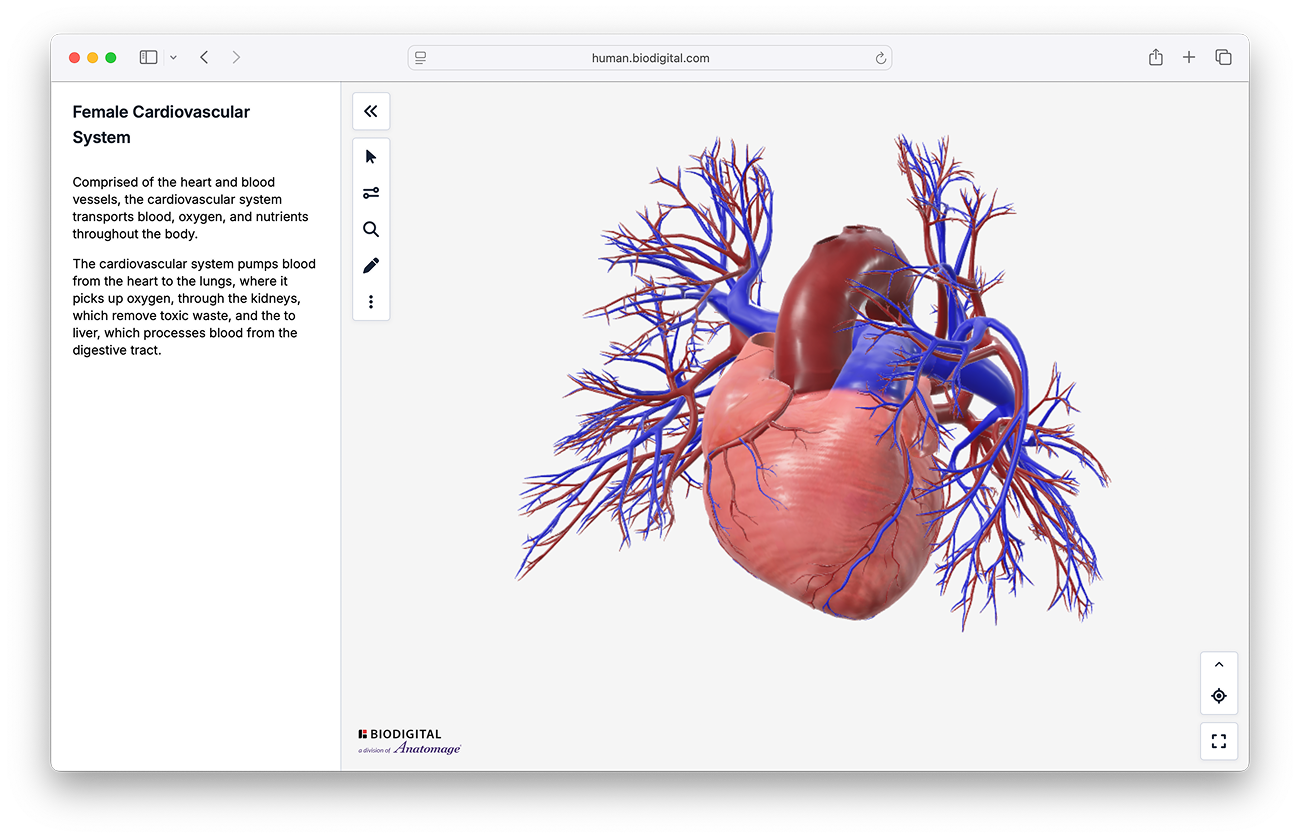This screenshot has width=1300, height=838.
Task: Click the BioDigital logo
Action: pyautogui.click(x=409, y=741)
